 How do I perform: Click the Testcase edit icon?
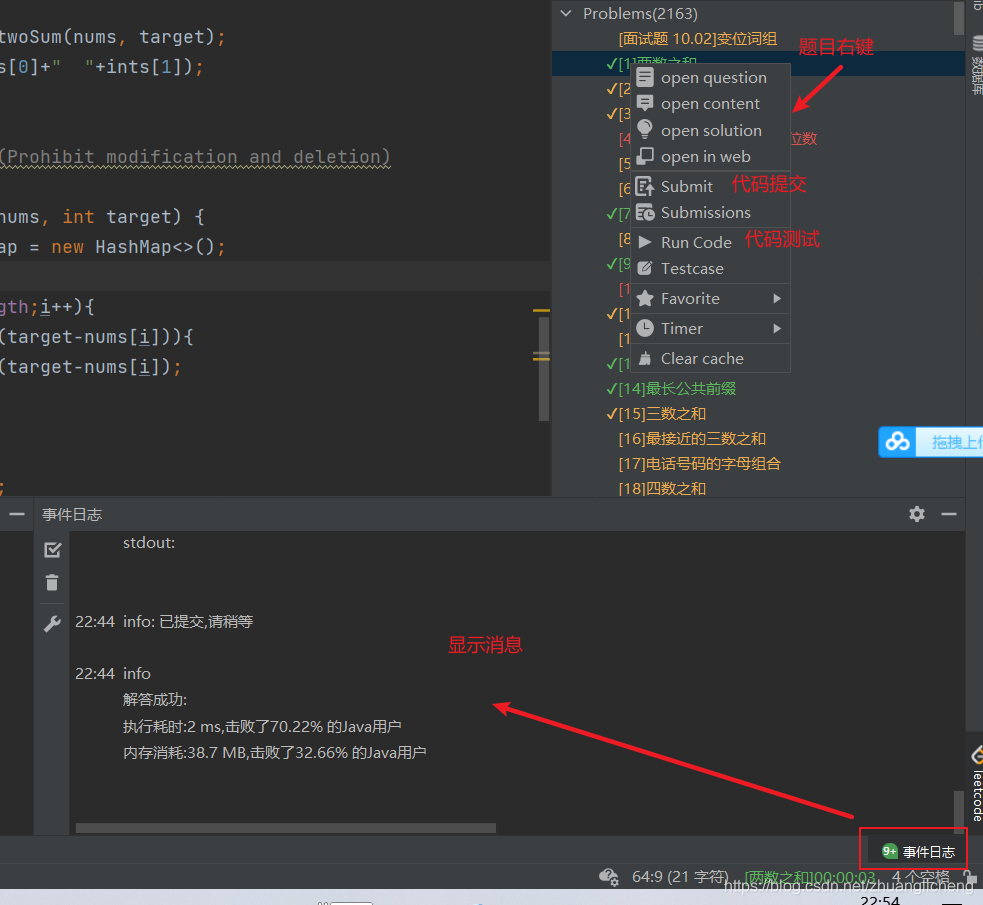[x=644, y=268]
